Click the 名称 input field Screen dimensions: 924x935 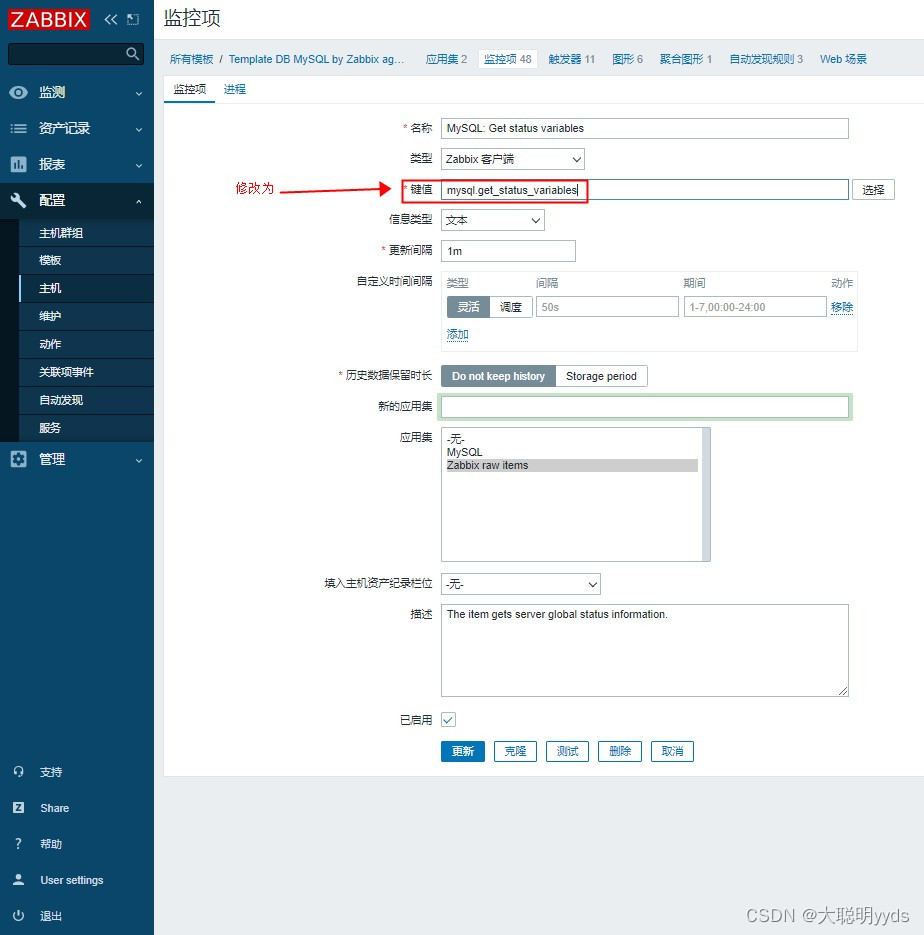coord(644,128)
